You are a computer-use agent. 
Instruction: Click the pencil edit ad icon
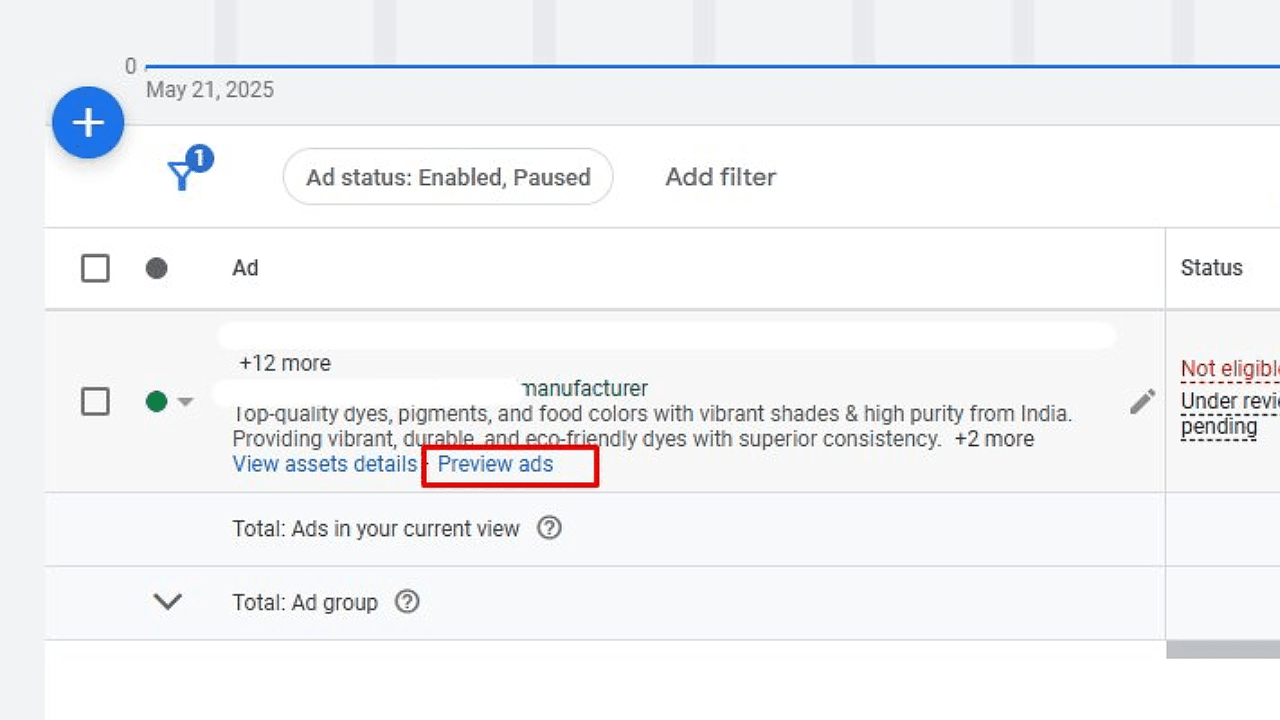click(1142, 402)
